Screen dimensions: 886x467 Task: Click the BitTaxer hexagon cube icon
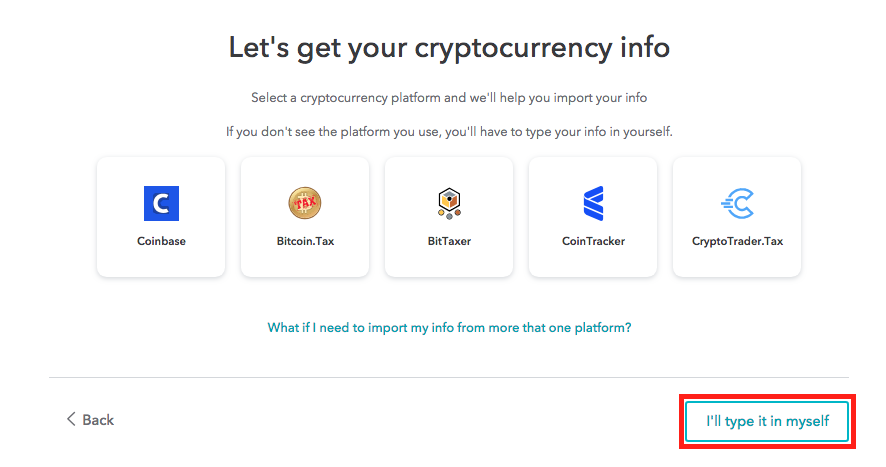pyautogui.click(x=449, y=204)
